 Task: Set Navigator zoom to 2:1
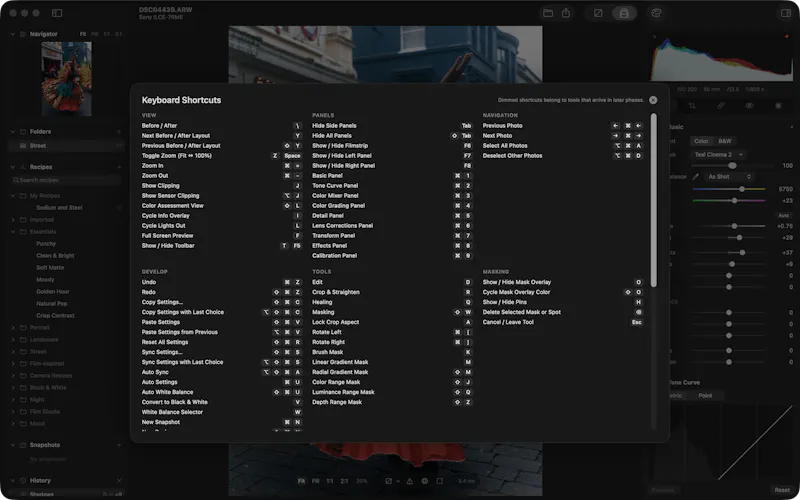tap(118, 34)
